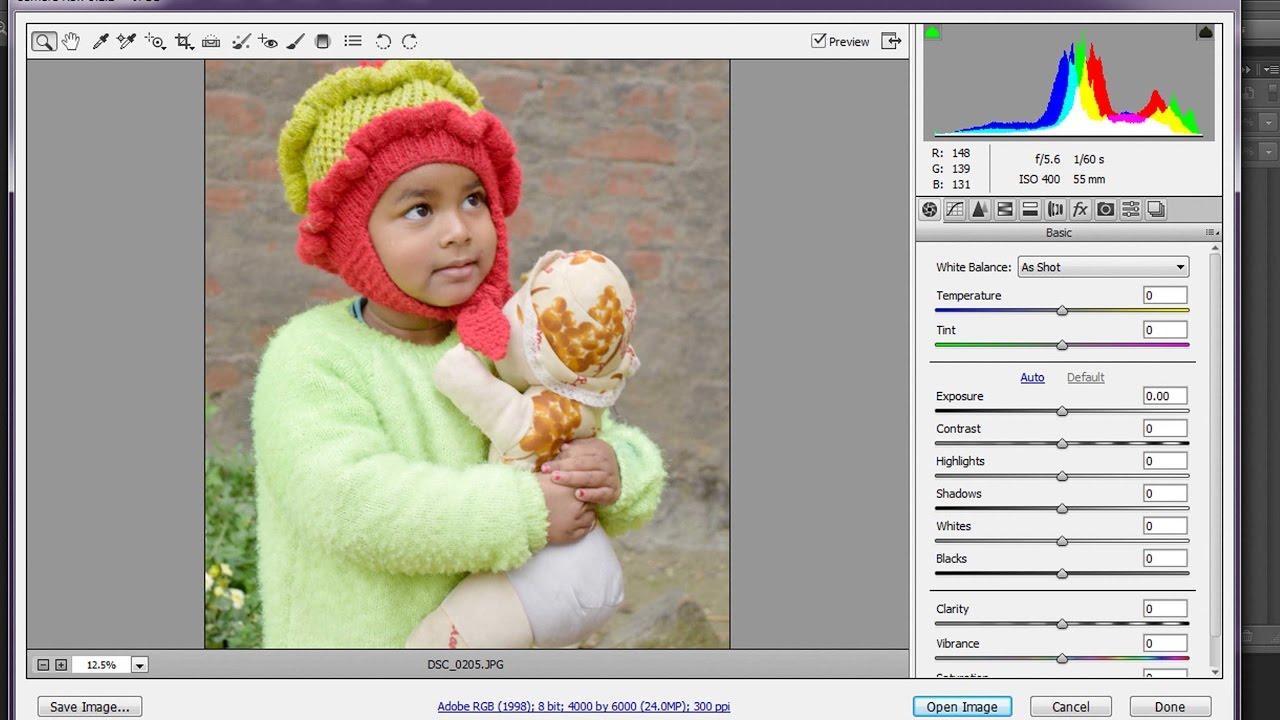Choose the Spot Removal tool
1280x720 pixels.
241,41
